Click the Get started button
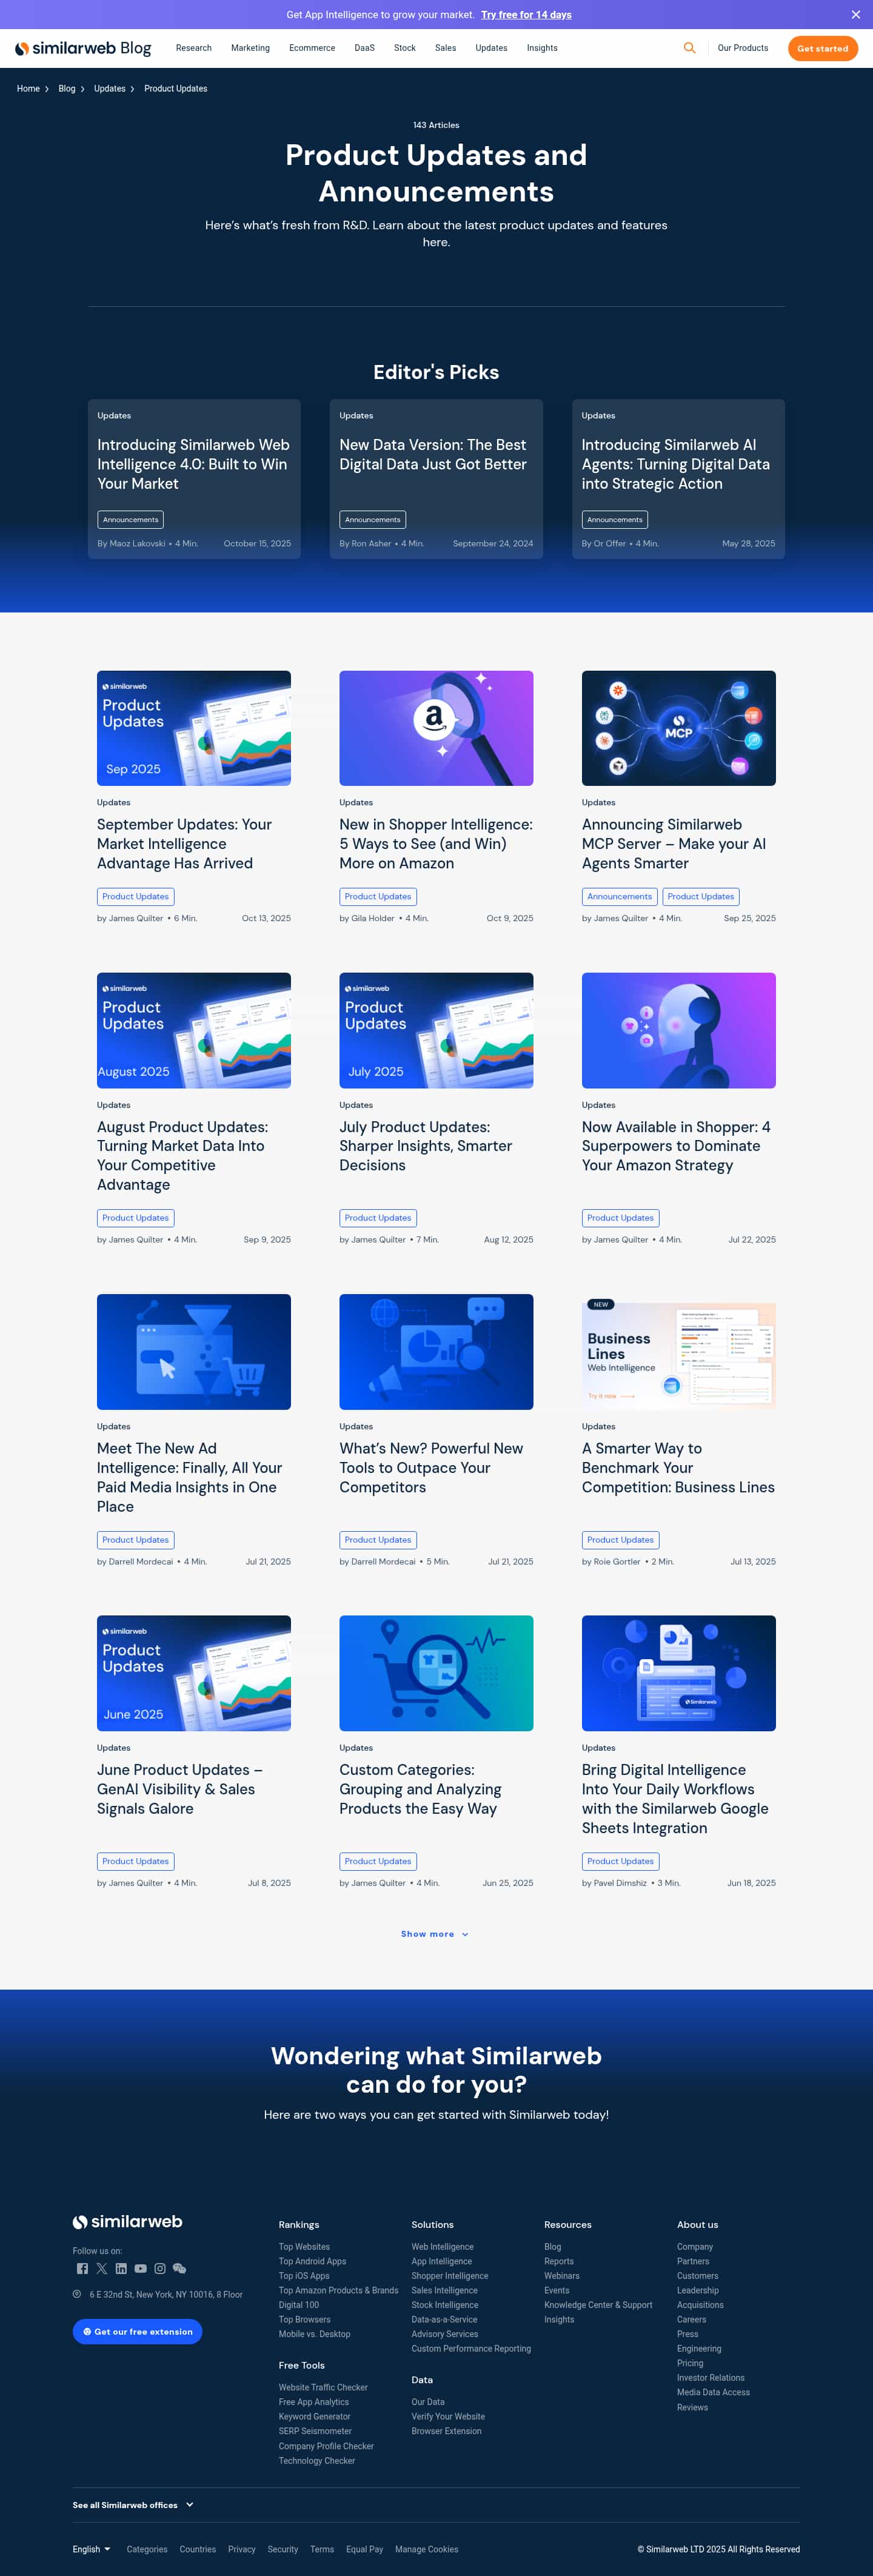This screenshot has height=2576, width=873. [822, 48]
